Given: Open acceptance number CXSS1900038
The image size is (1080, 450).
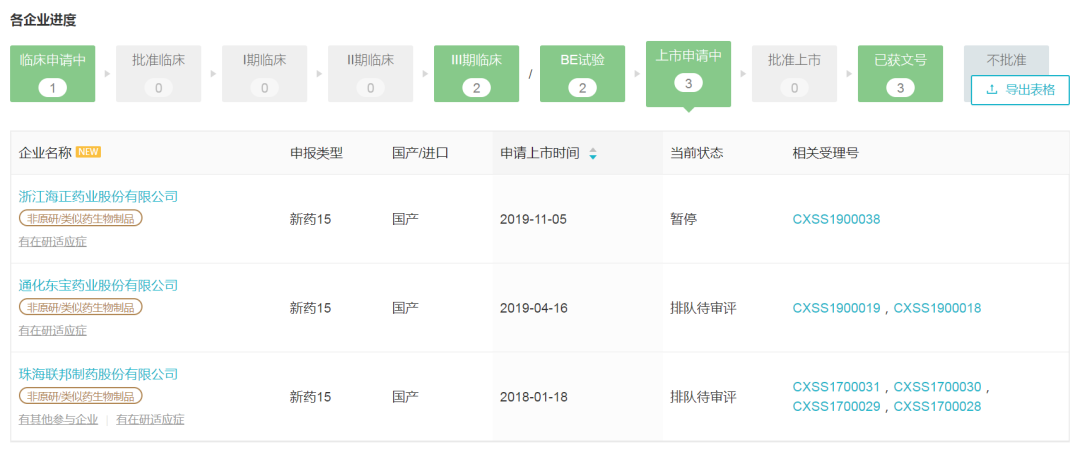Looking at the screenshot, I should point(837,219).
